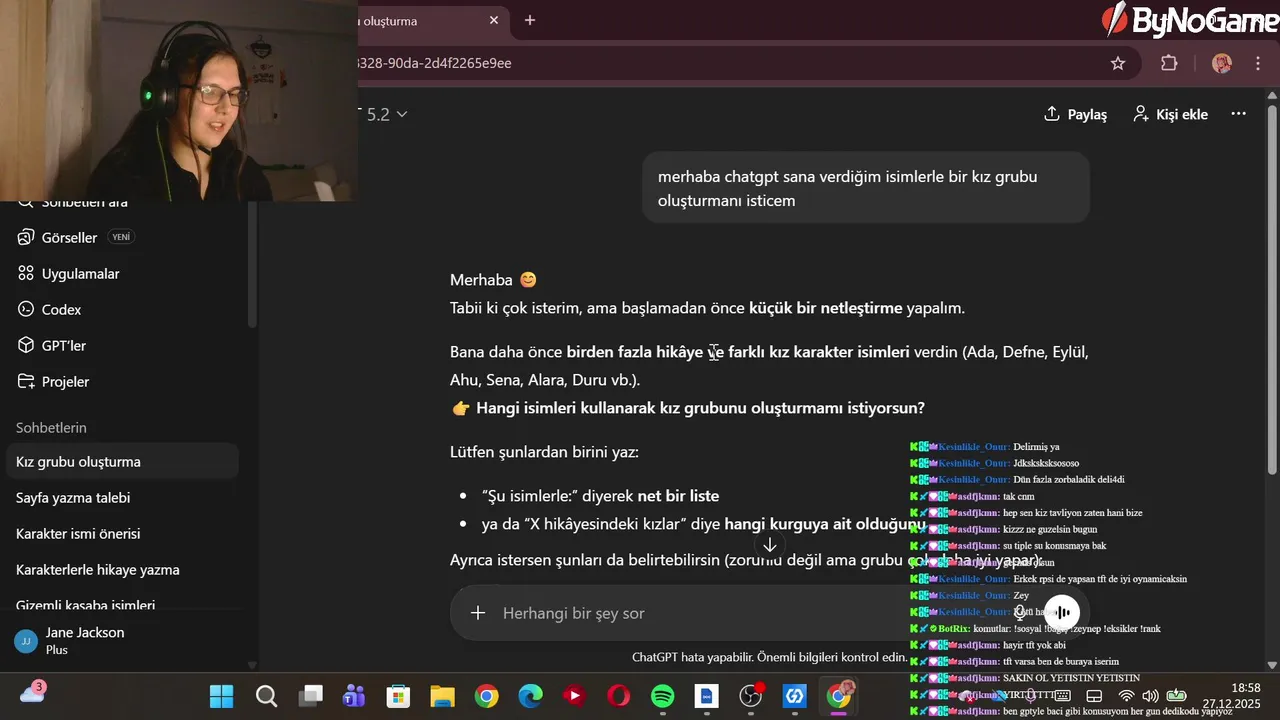Open the first Chrome taskbar icon

[x=486, y=696]
